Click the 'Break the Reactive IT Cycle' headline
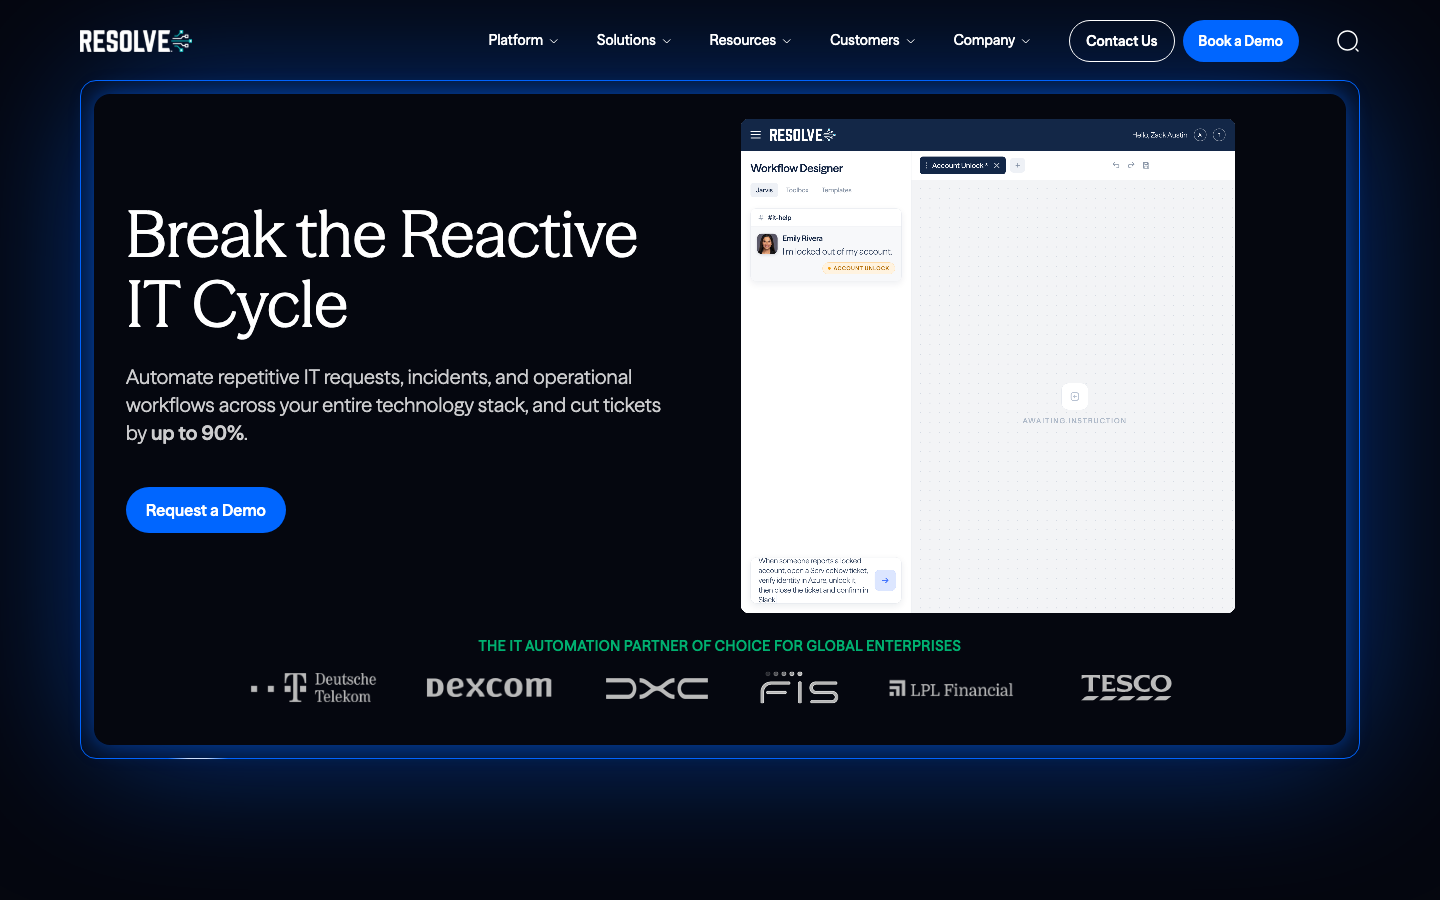 tap(381, 269)
